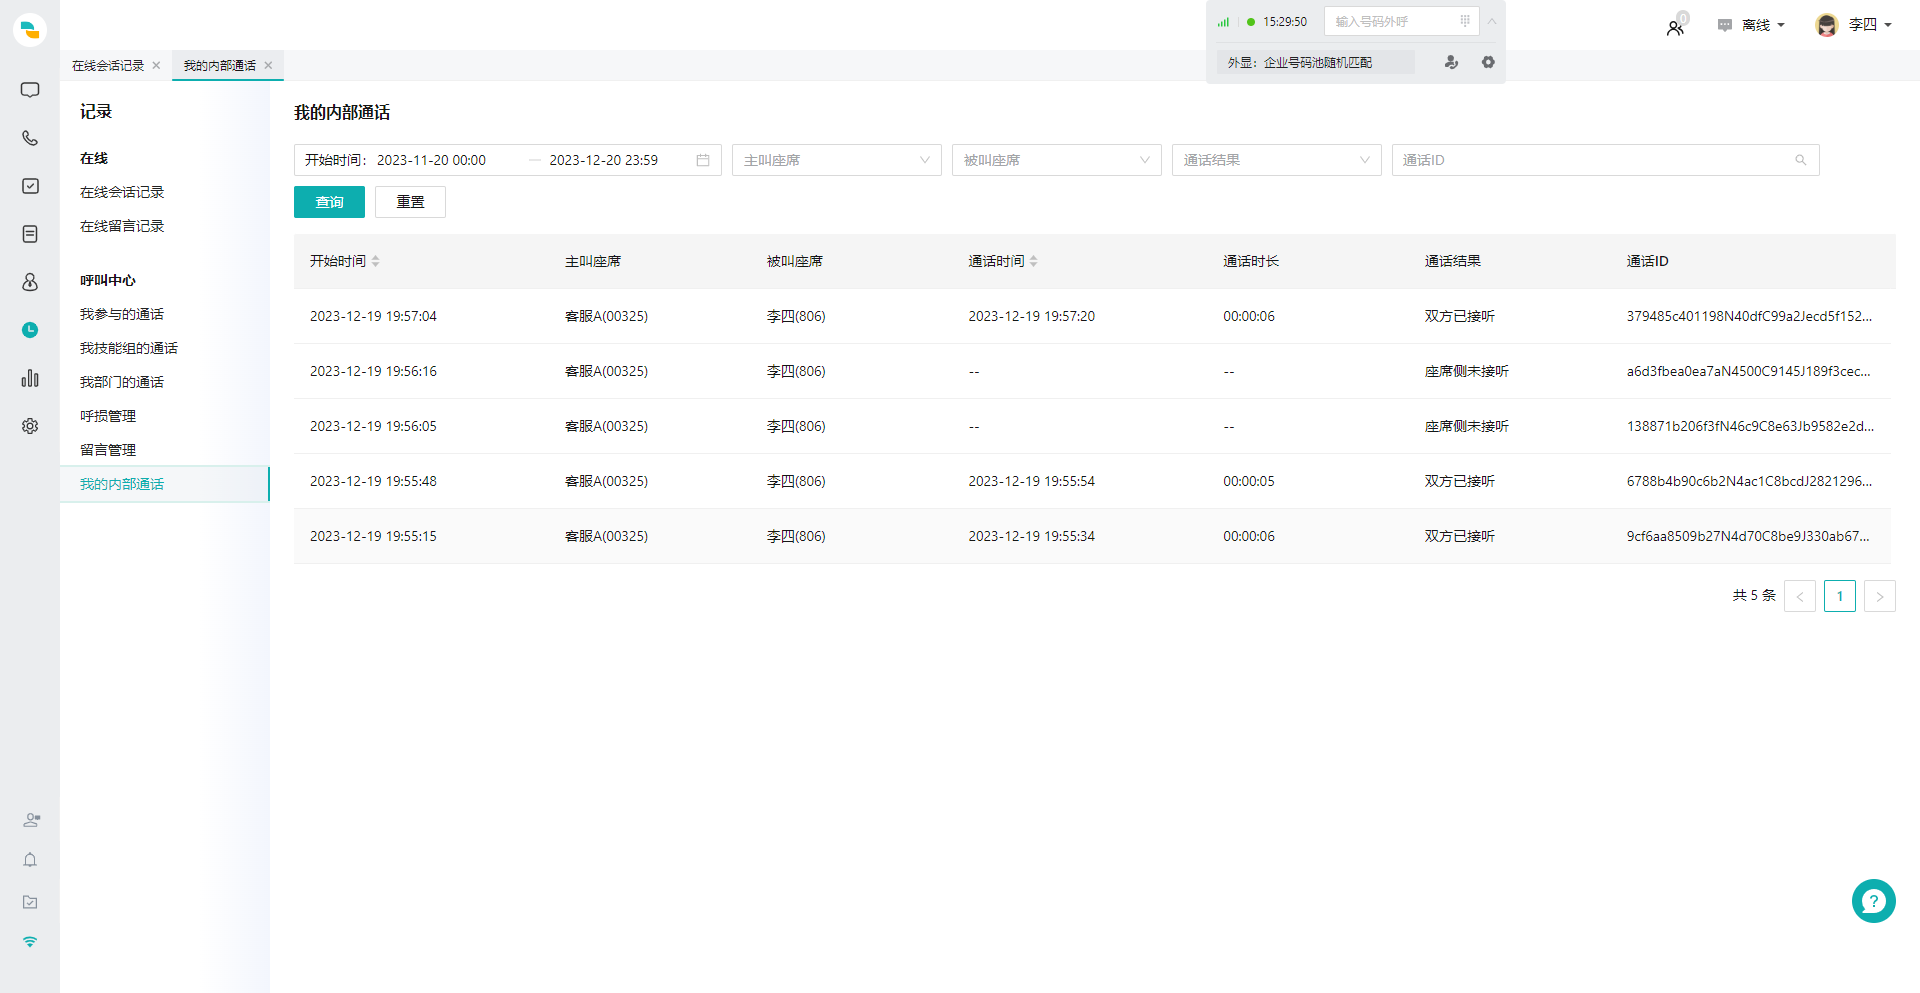Close the 我的内部通话 tab

[x=268, y=65]
